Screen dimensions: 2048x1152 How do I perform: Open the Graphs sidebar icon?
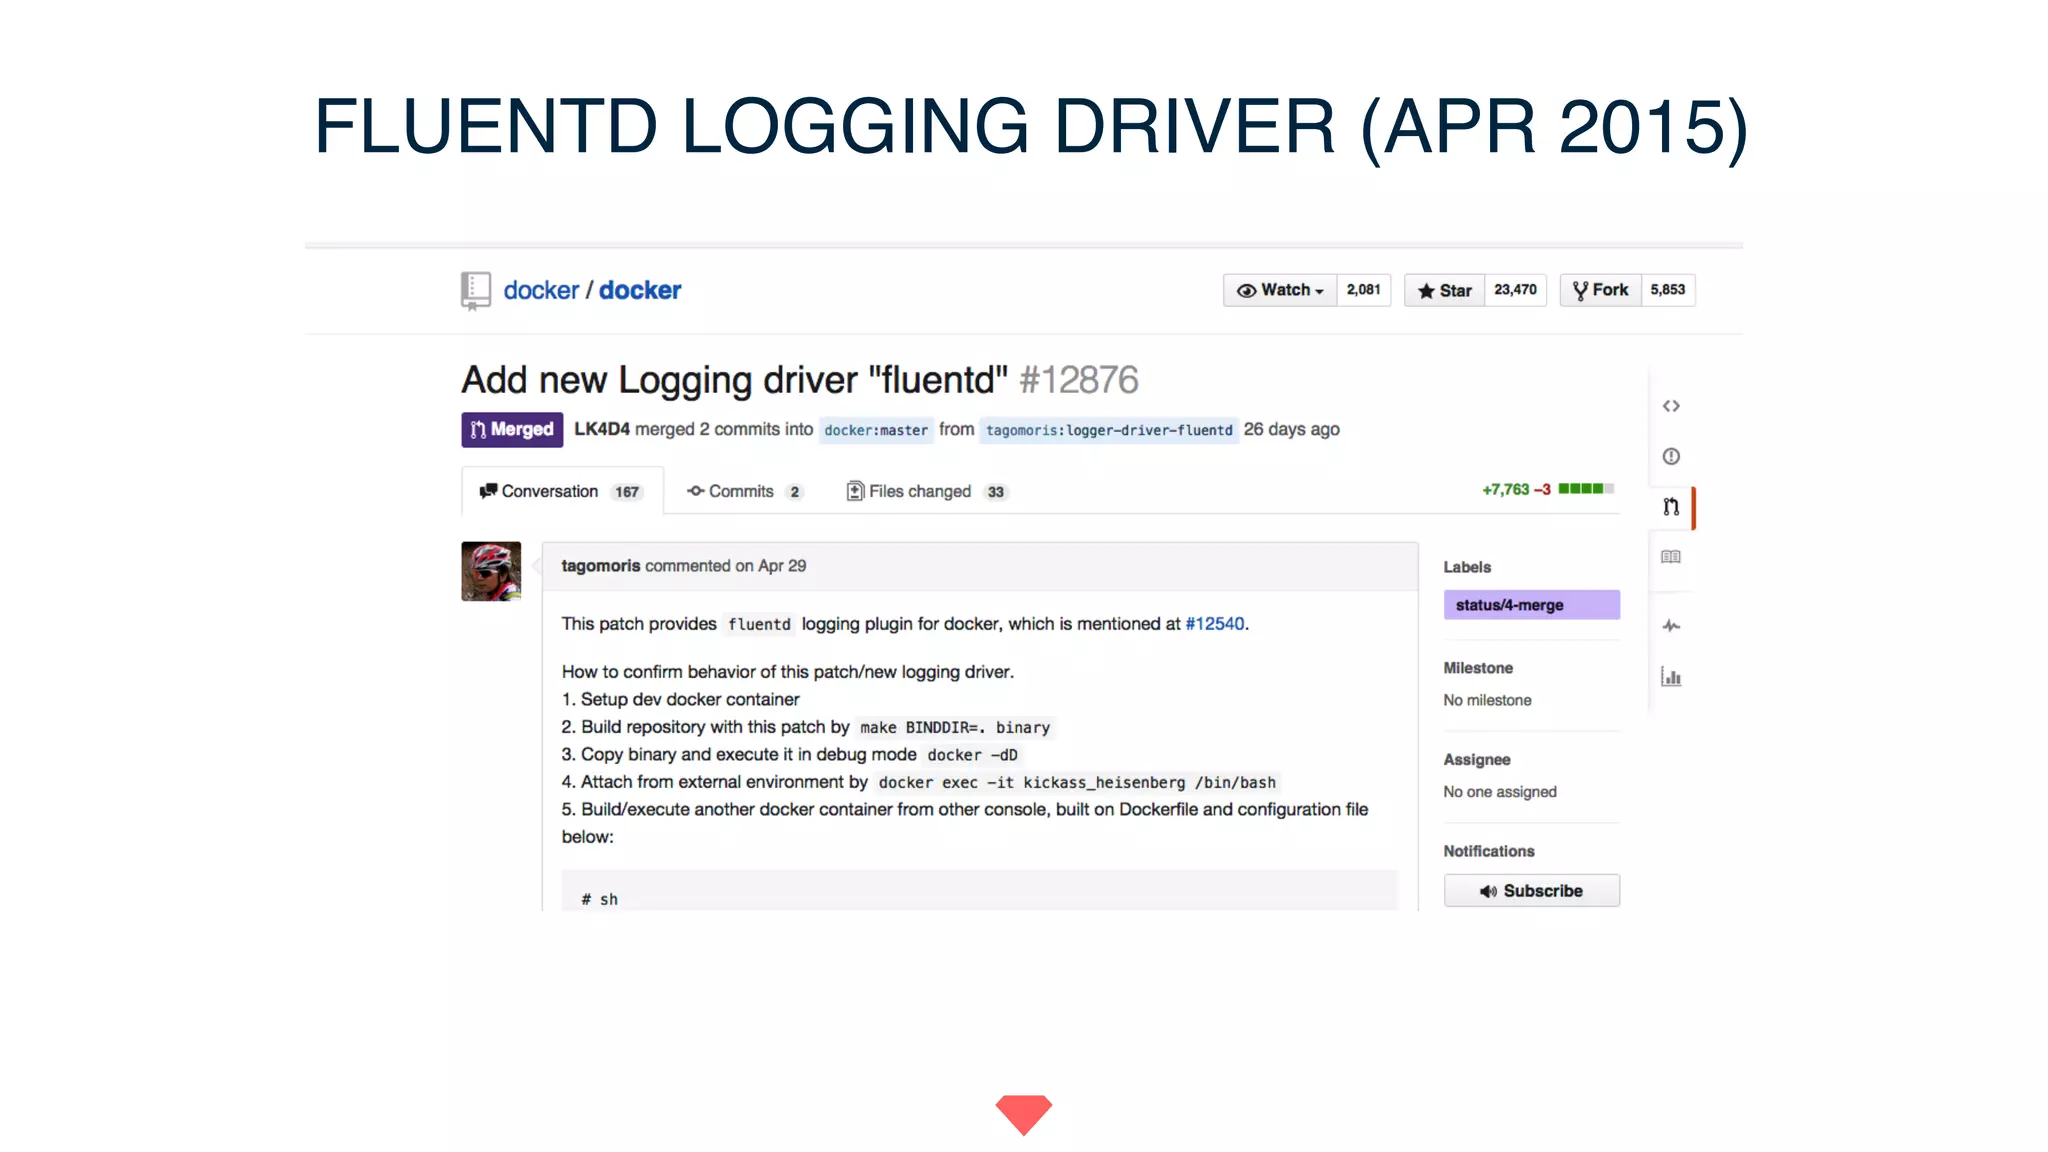[1671, 677]
